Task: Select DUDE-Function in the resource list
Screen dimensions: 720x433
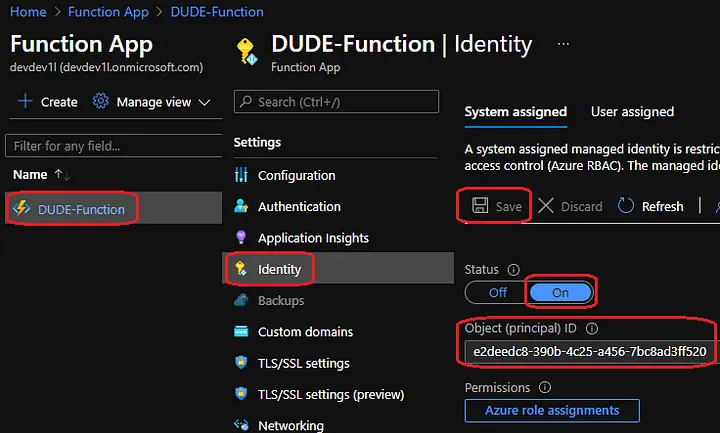Action: pos(81,209)
